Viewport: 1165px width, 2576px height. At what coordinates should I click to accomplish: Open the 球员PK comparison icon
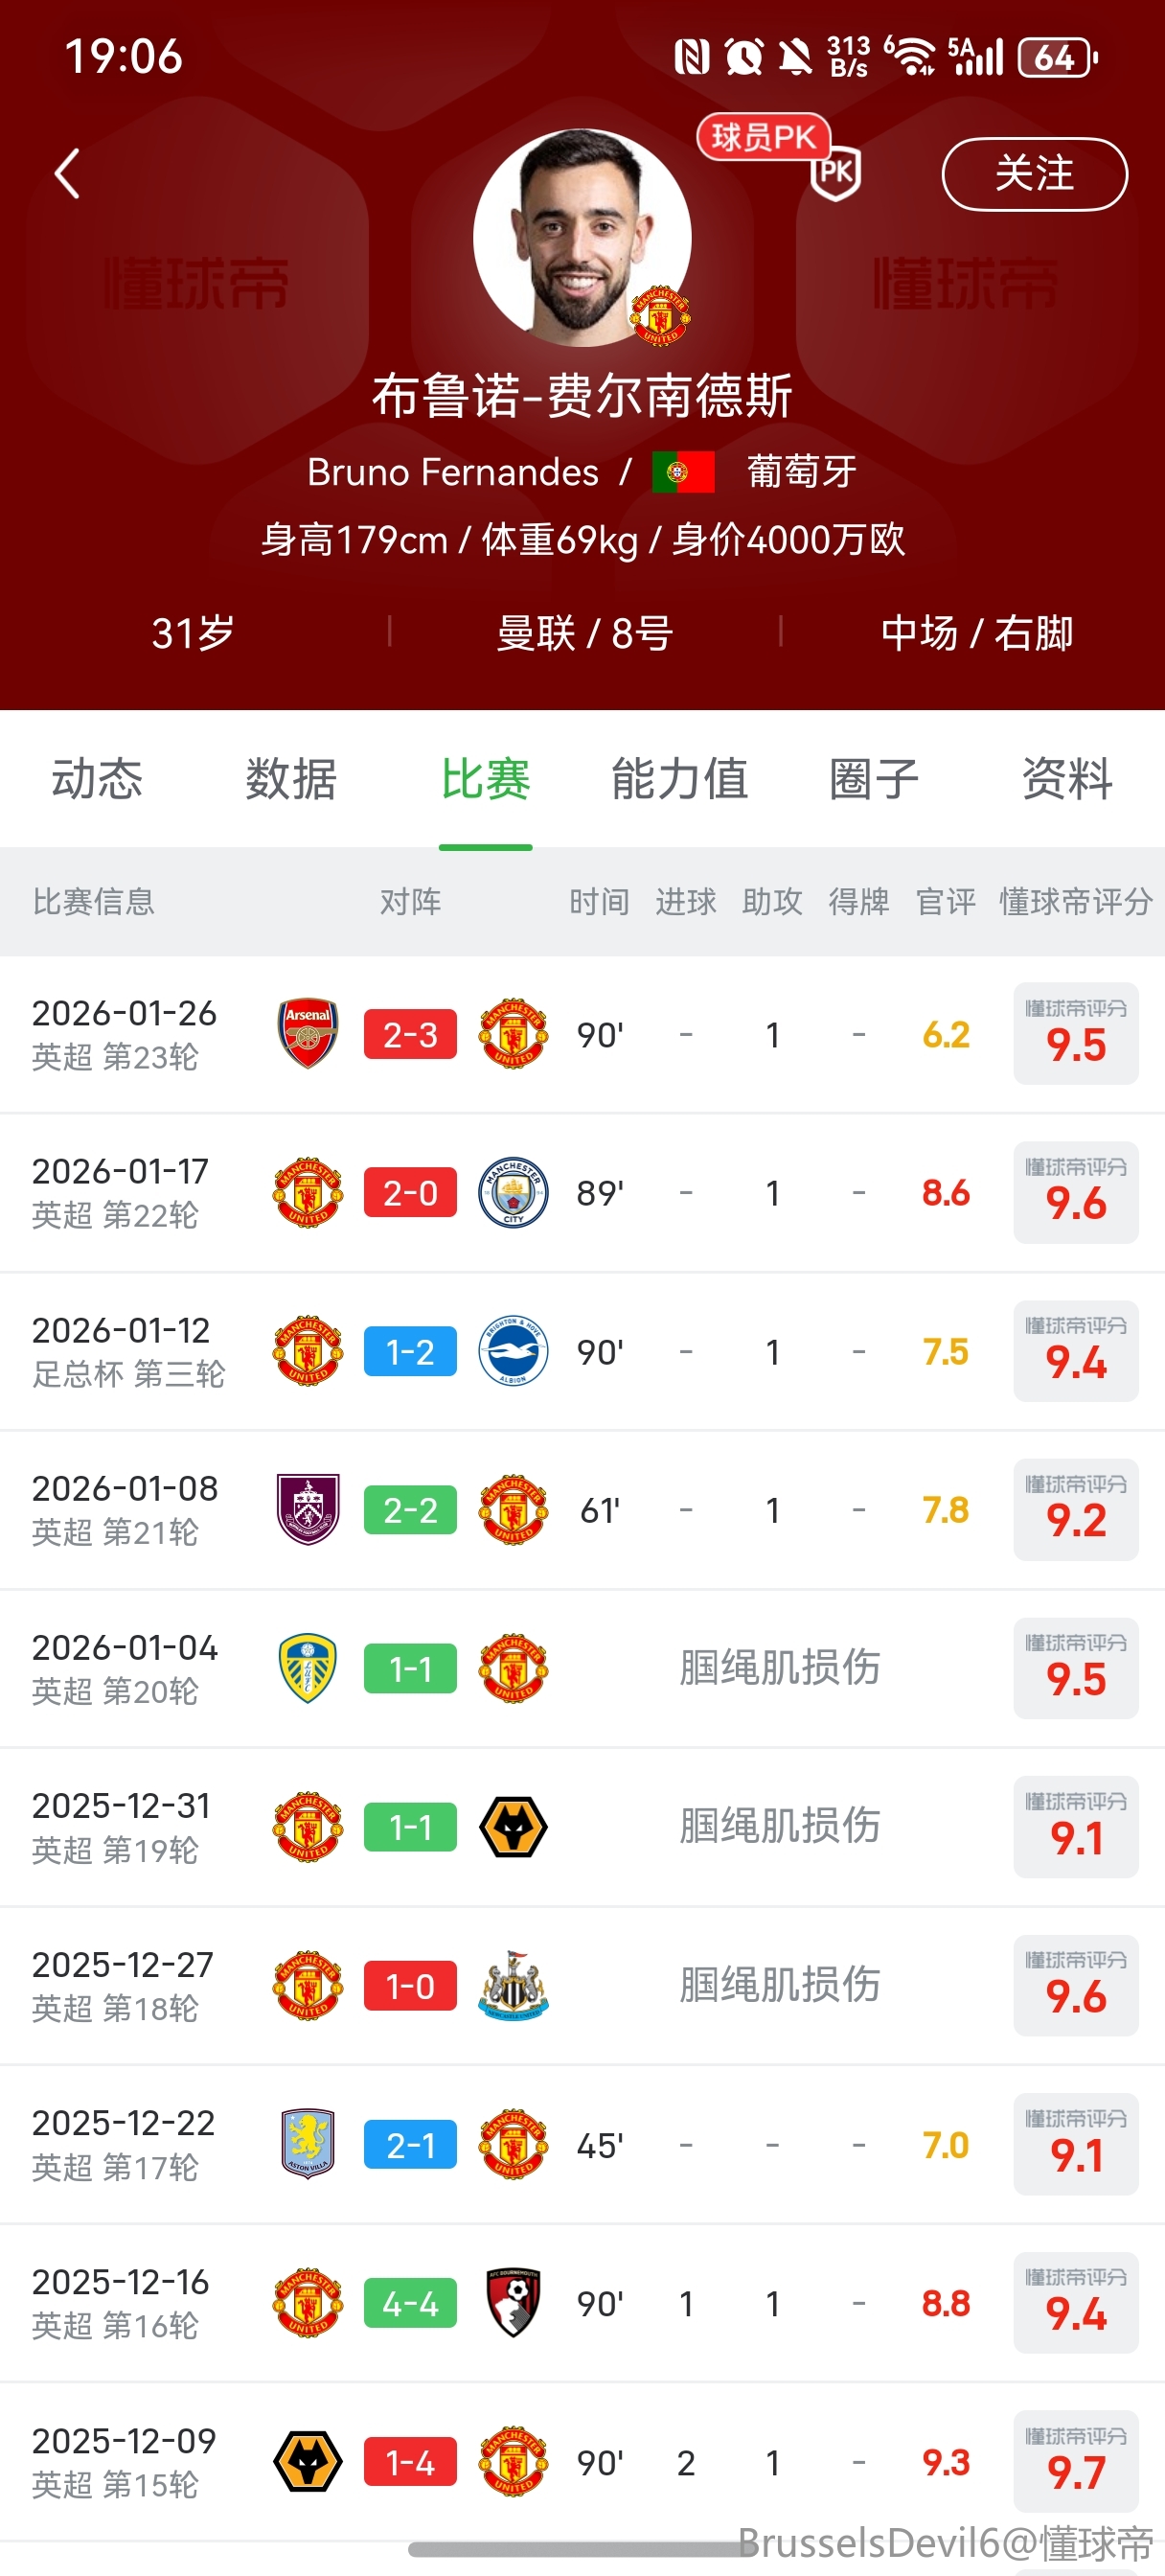click(x=835, y=172)
